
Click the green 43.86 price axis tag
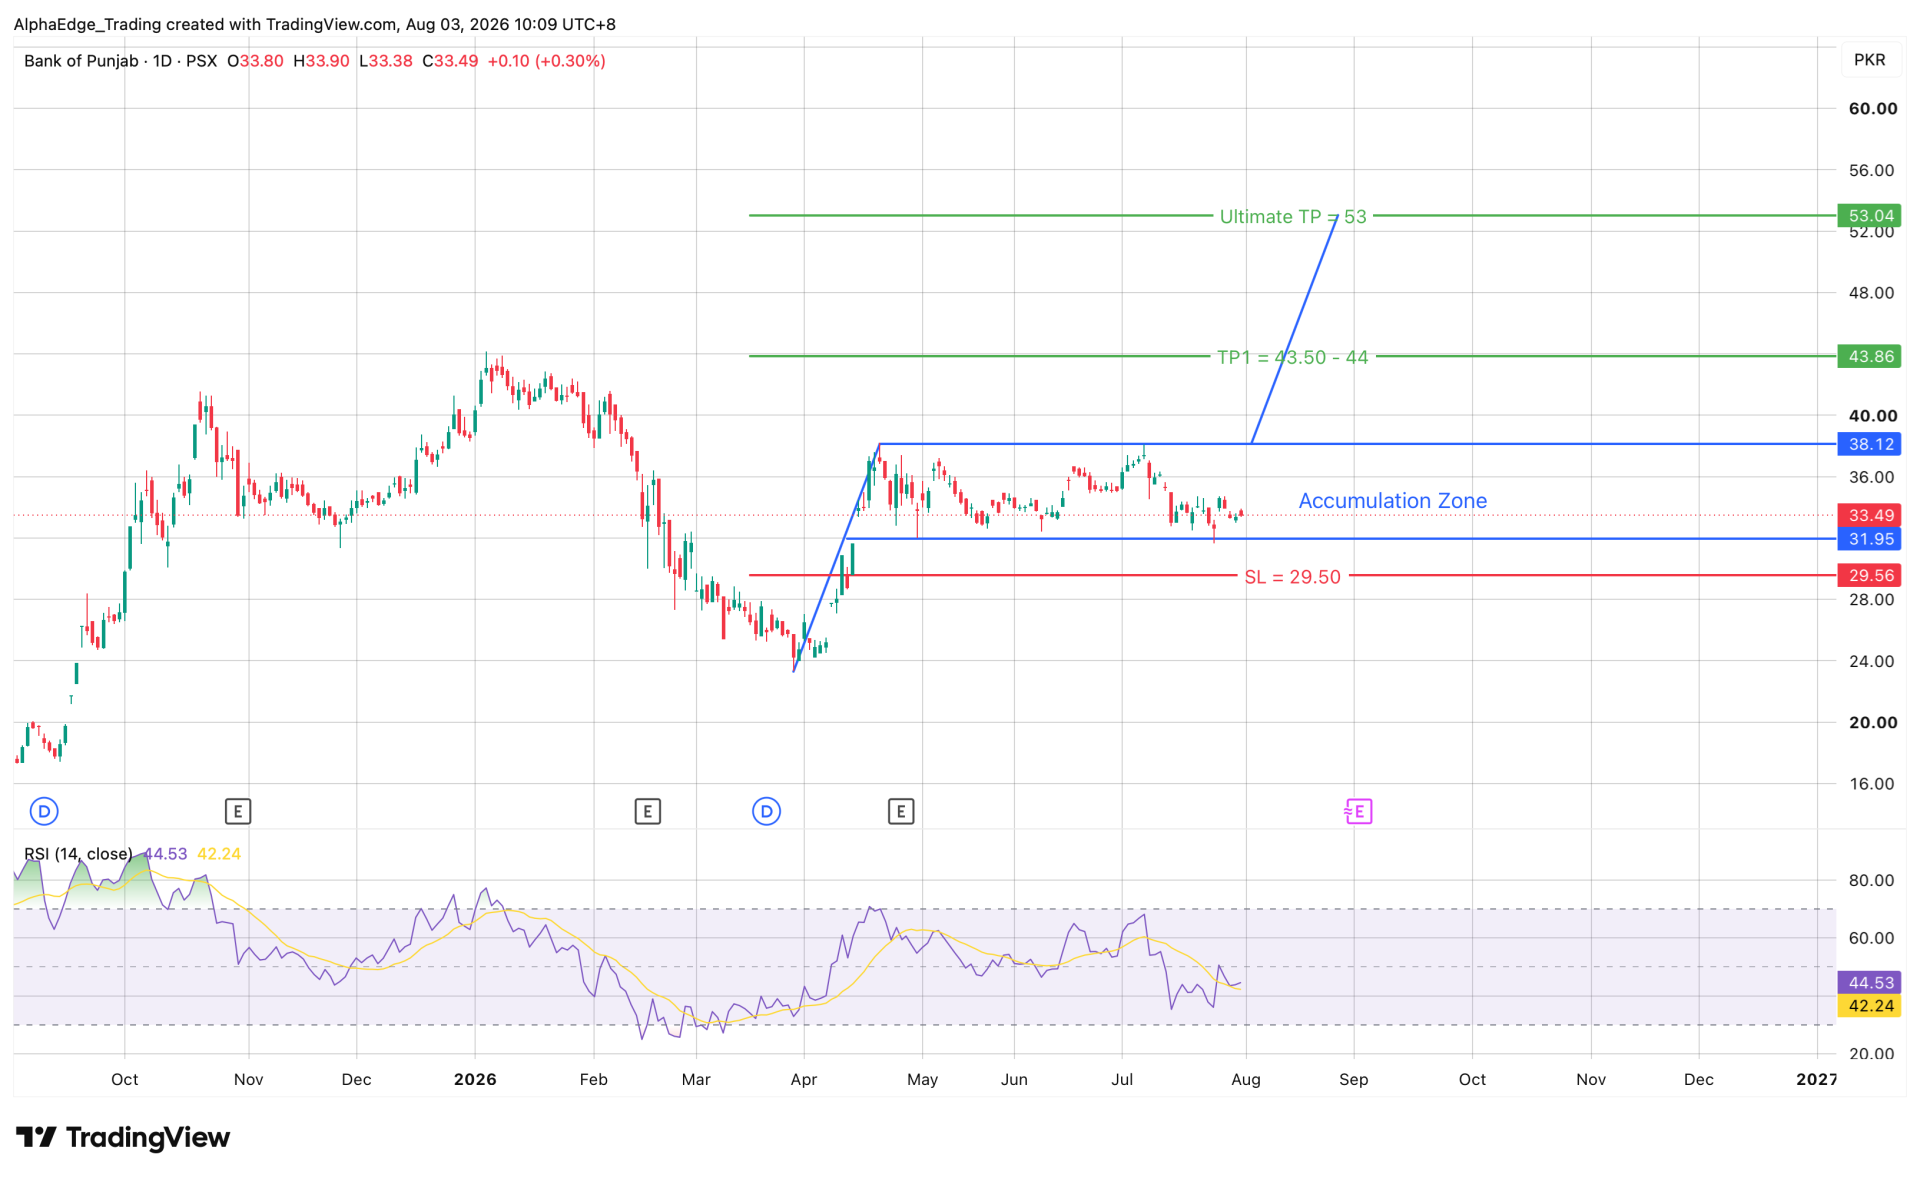pyautogui.click(x=1869, y=356)
